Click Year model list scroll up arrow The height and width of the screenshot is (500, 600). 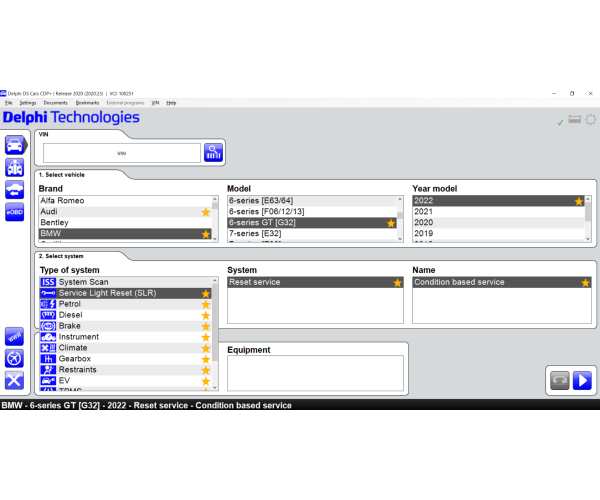(588, 199)
